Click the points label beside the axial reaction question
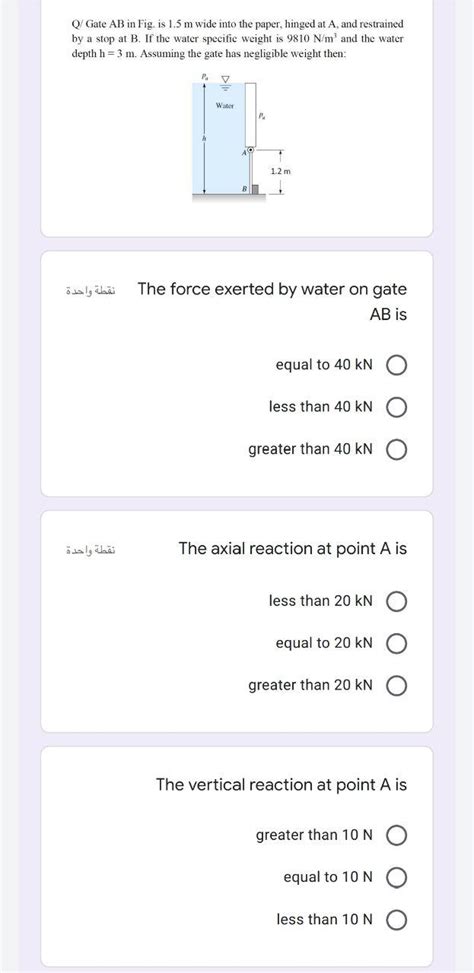 [x=94, y=550]
